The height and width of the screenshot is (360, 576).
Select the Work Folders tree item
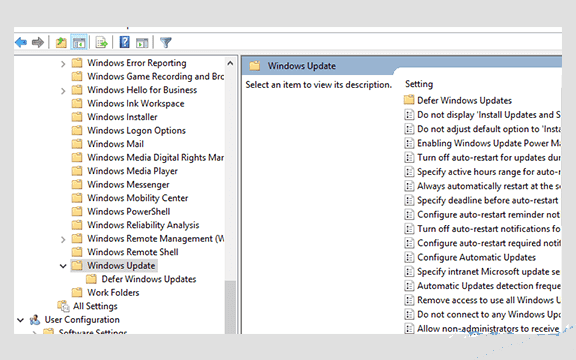[x=105, y=293]
